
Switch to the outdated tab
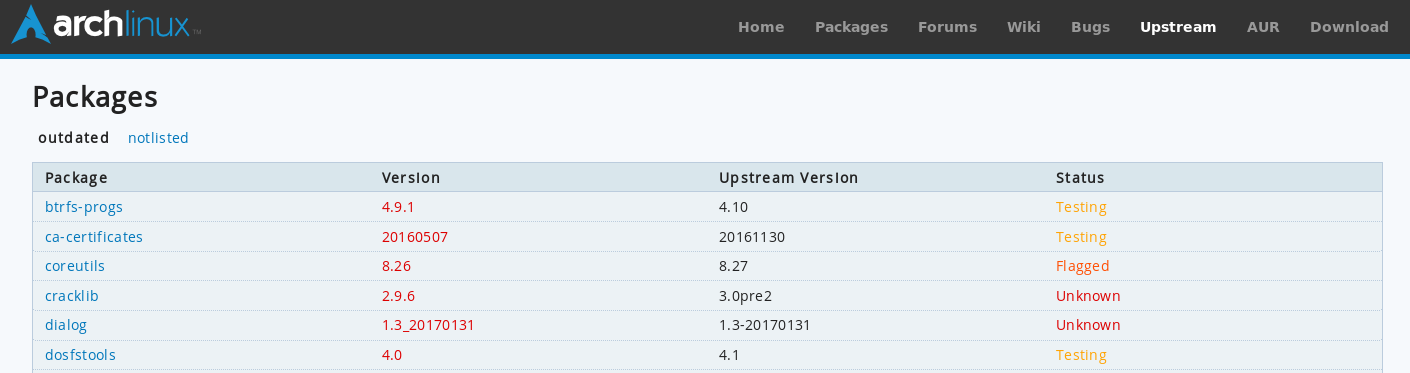[74, 138]
